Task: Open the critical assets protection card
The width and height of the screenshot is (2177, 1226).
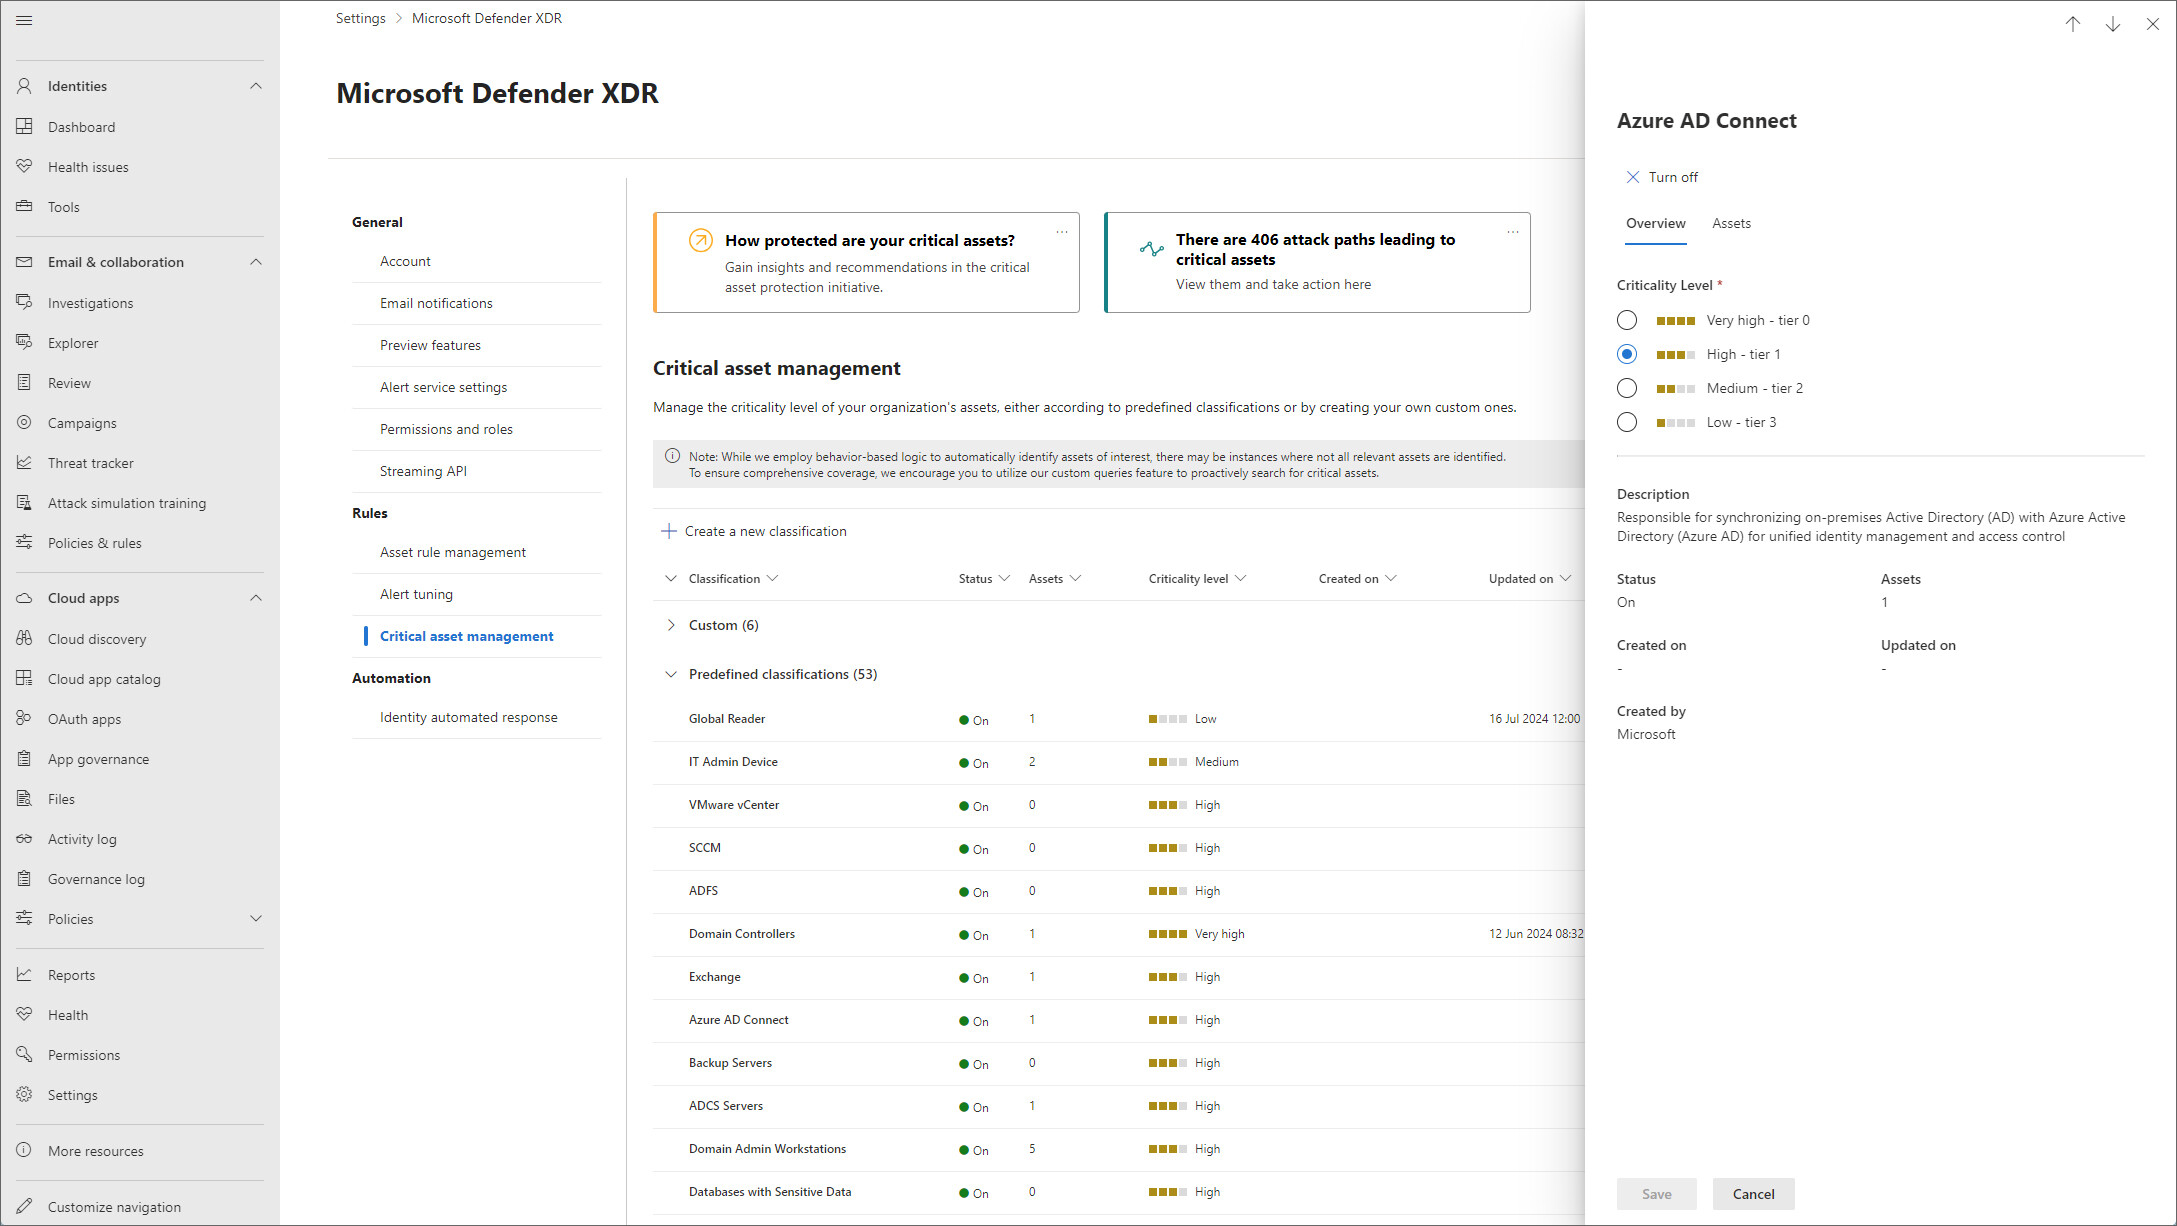Action: pos(866,262)
